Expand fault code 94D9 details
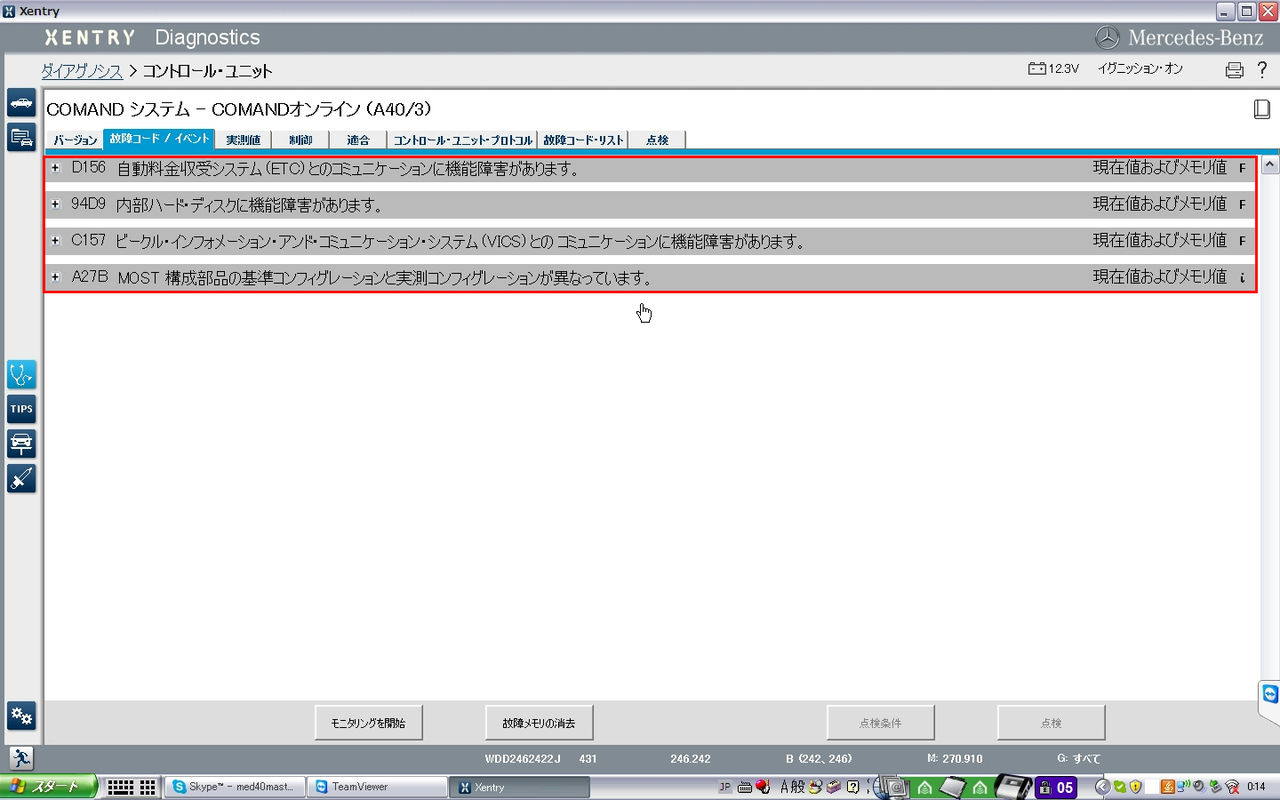The height and width of the screenshot is (800, 1280). [x=55, y=205]
